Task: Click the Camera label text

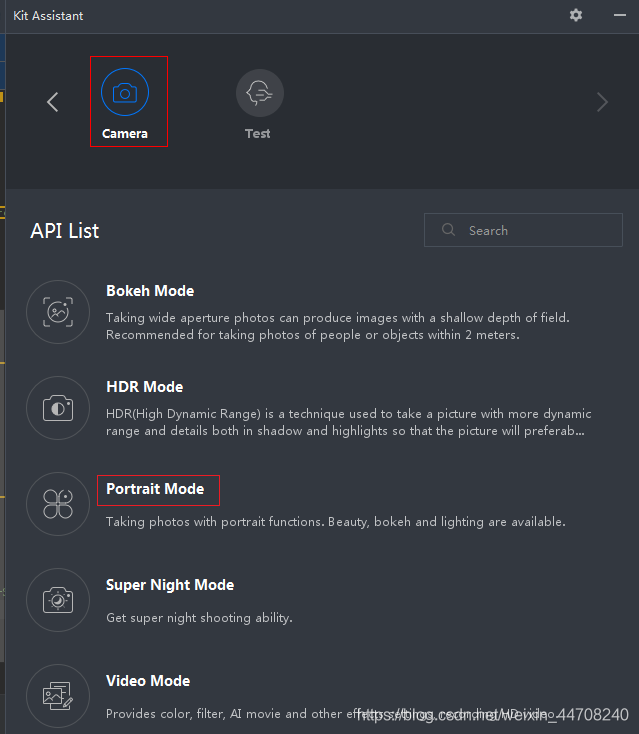Action: point(125,134)
